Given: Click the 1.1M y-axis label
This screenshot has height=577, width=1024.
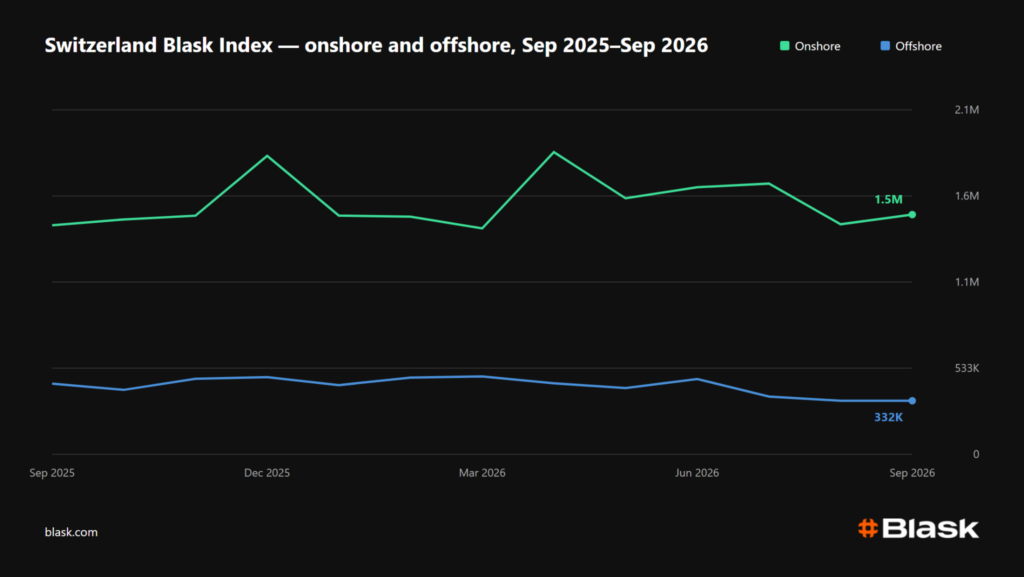Looking at the screenshot, I should click(x=967, y=282).
